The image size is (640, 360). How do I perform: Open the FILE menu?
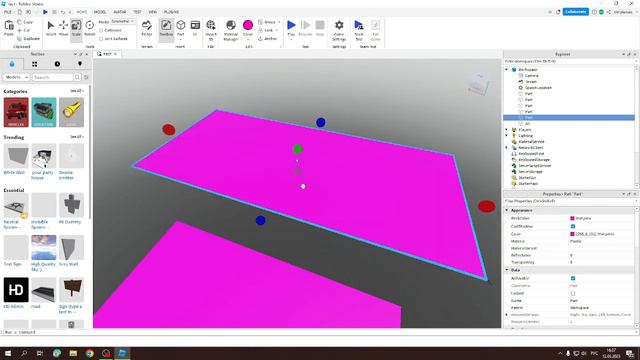pyautogui.click(x=7, y=12)
